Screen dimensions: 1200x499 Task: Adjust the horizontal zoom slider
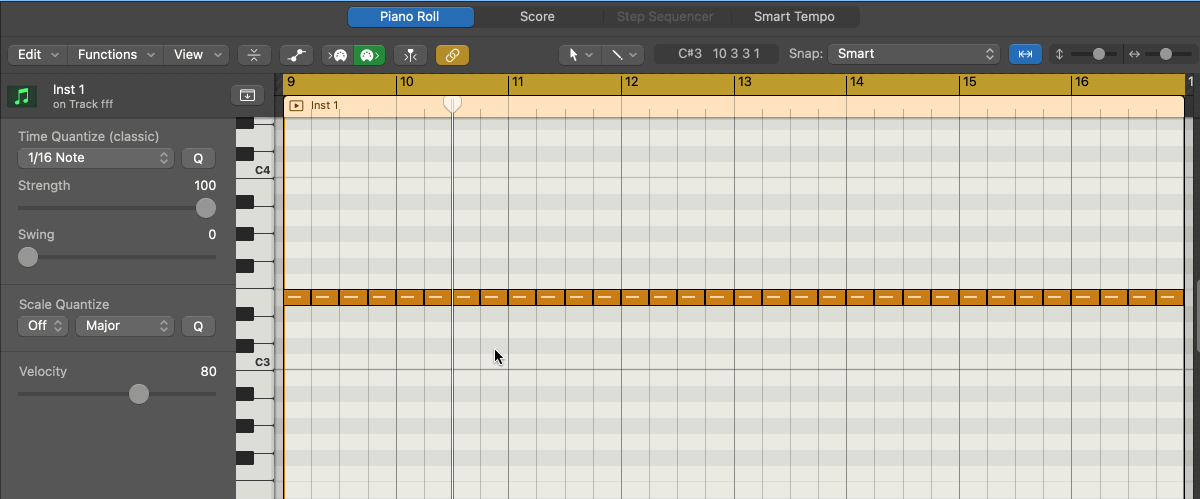1167,54
